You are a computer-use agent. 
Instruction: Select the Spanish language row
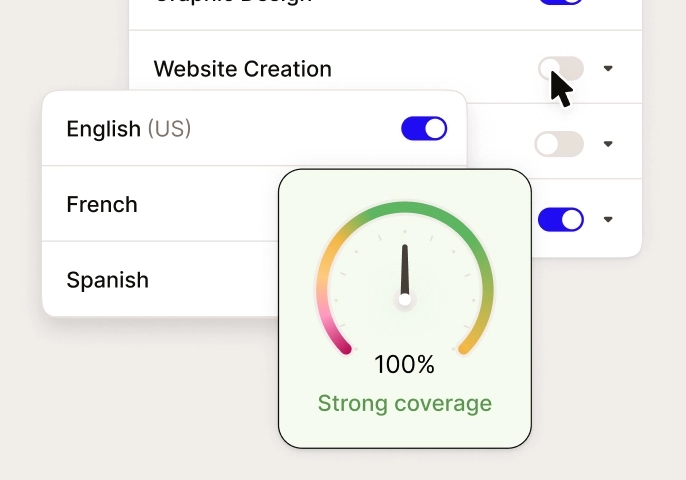point(160,279)
